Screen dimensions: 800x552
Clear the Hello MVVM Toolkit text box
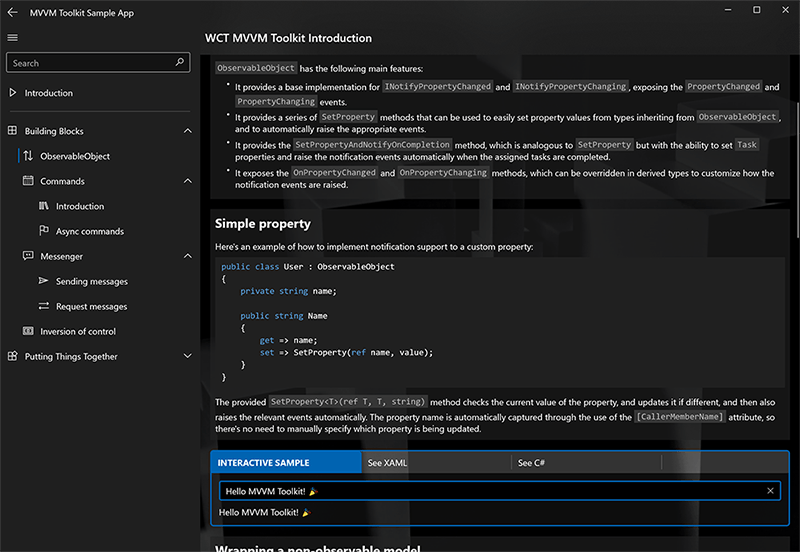click(x=770, y=490)
